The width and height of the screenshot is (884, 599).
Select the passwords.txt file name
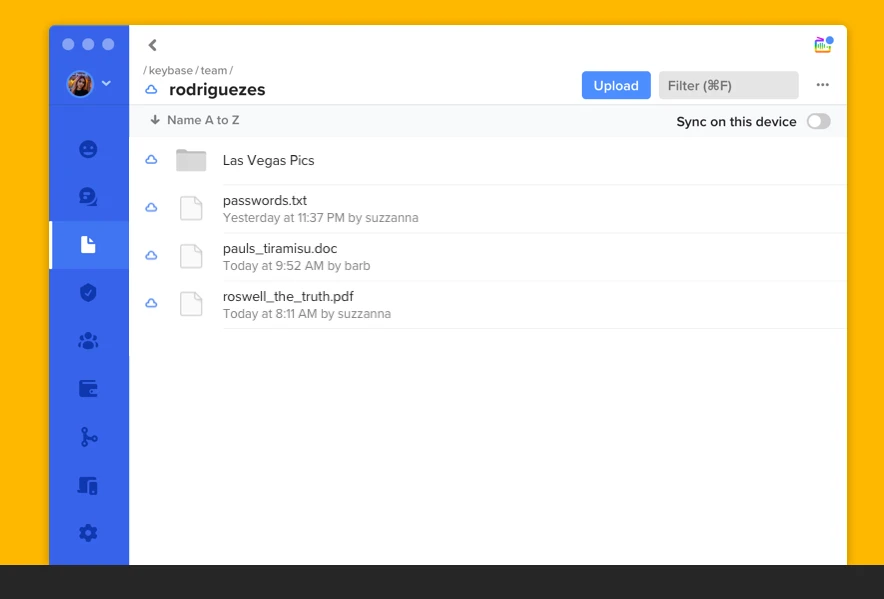pos(265,200)
